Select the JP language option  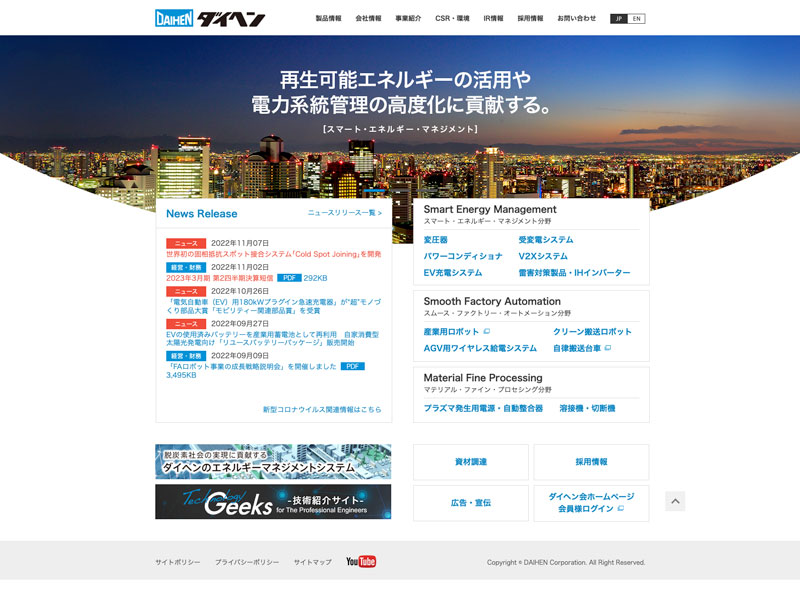(x=619, y=18)
